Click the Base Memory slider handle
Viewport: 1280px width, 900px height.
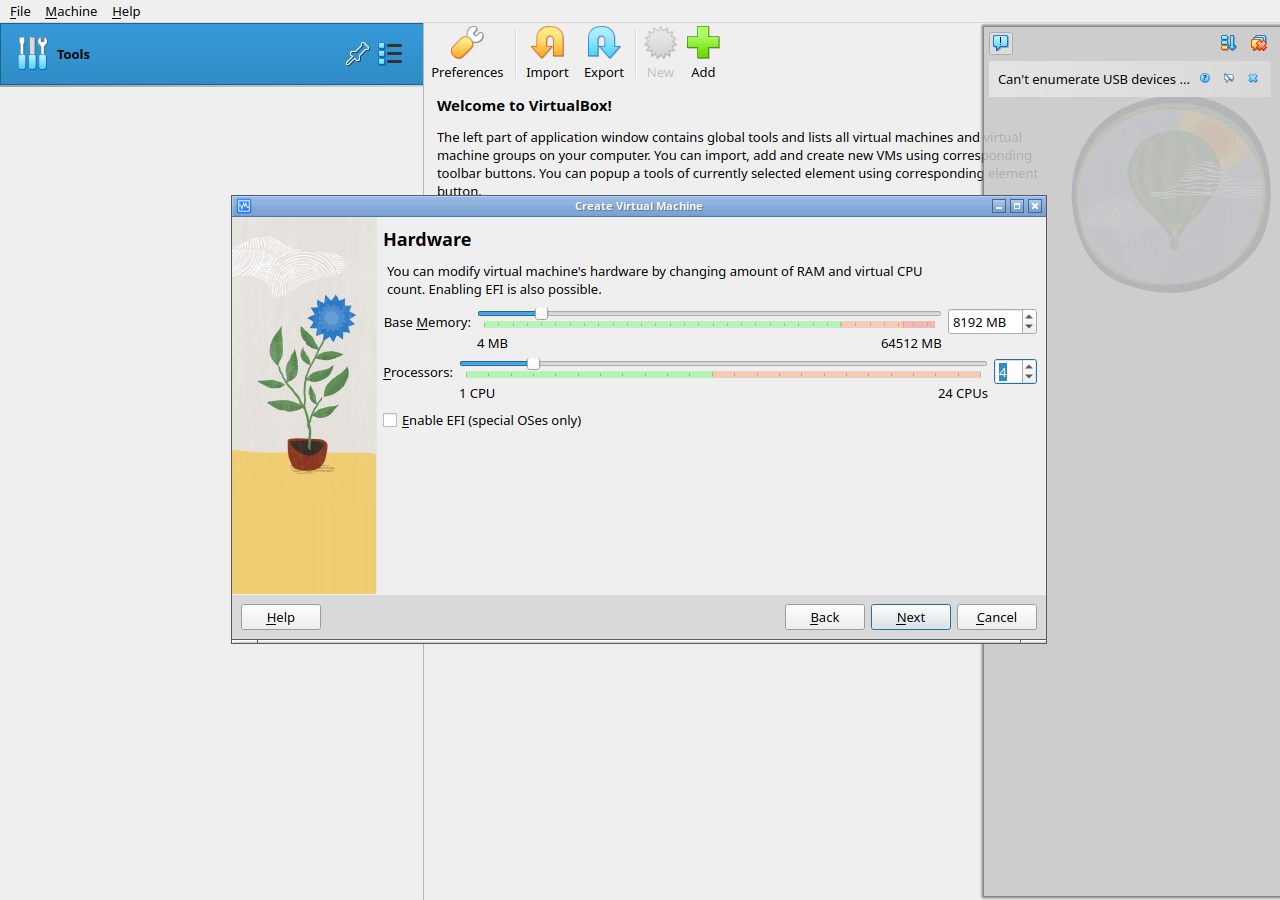541,313
